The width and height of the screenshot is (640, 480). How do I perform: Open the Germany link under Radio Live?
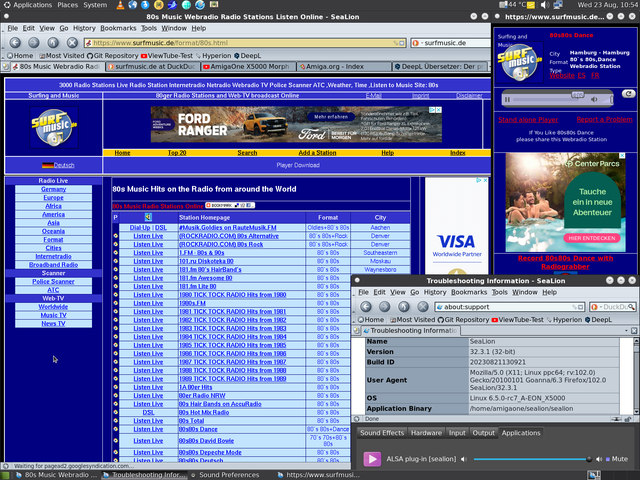(x=53, y=189)
